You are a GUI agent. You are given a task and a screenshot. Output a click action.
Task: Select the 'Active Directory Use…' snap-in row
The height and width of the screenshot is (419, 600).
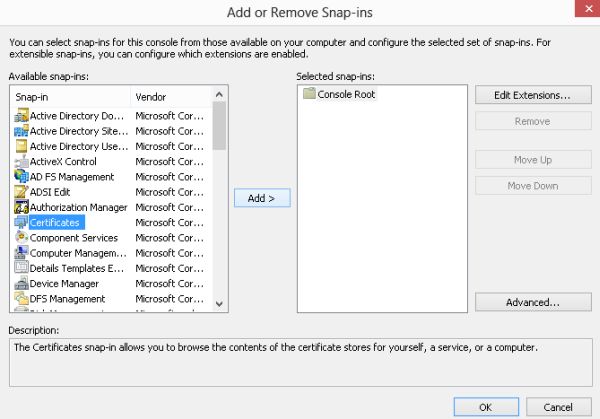[x=109, y=146]
